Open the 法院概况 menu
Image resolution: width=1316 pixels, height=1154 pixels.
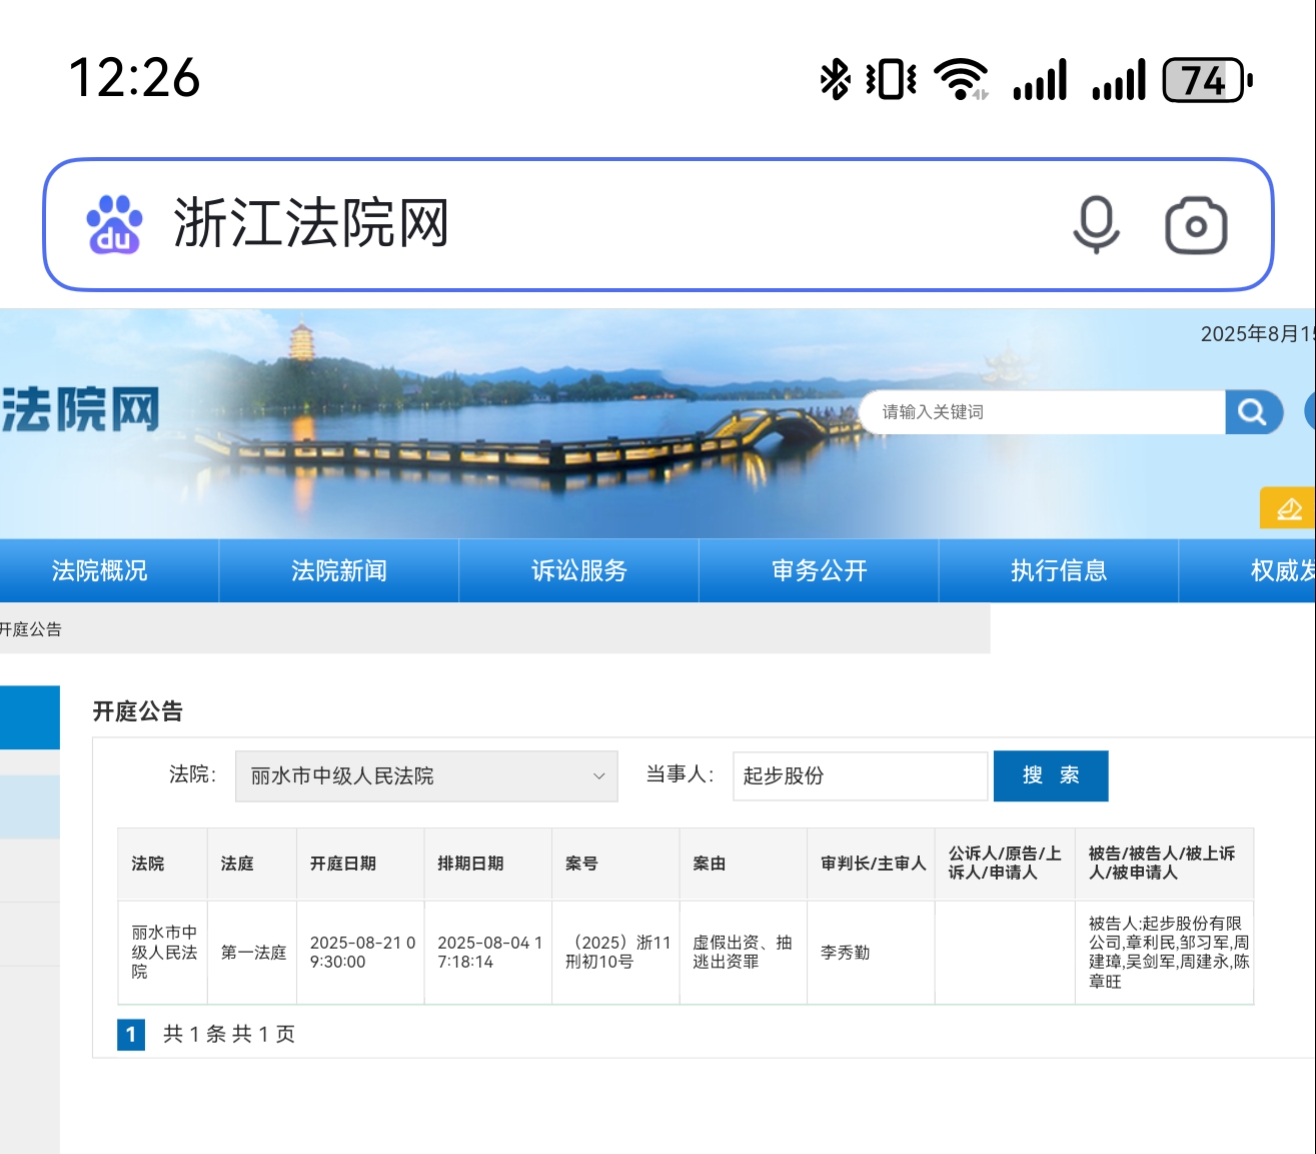click(100, 571)
